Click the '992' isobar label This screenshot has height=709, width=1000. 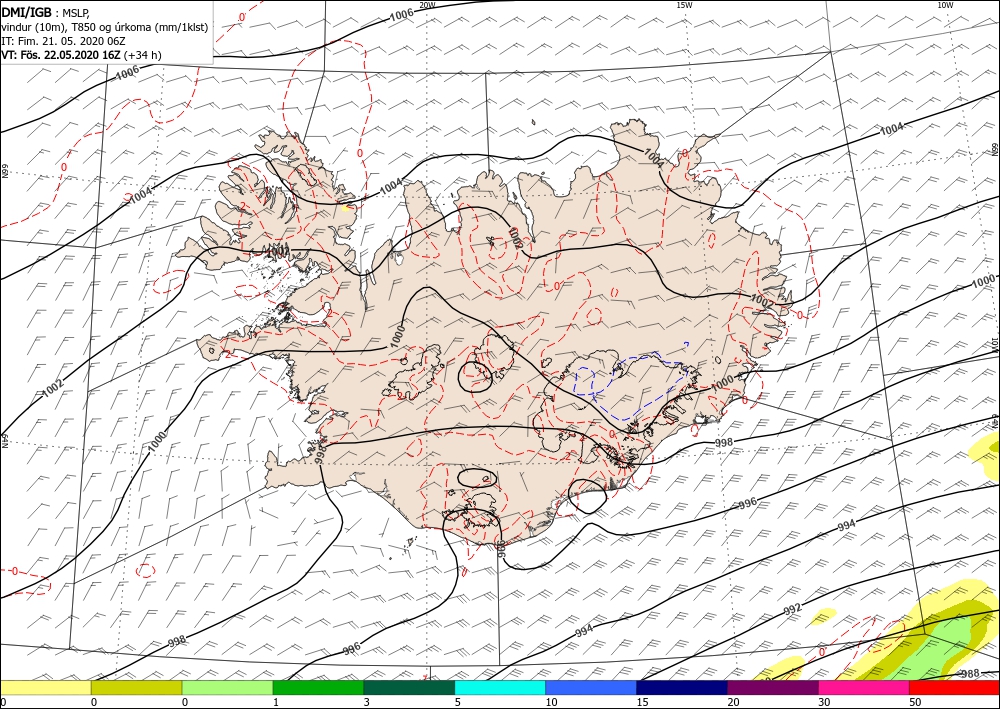click(x=792, y=609)
